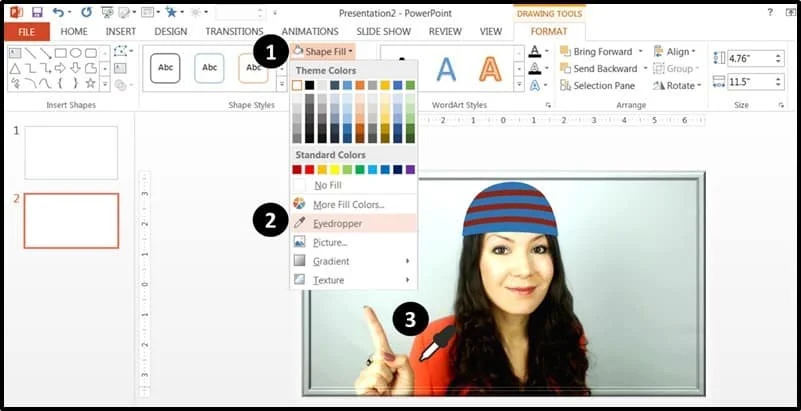Click the blue WordArt style A
Viewport: 801px width, 411px height.
point(446,69)
